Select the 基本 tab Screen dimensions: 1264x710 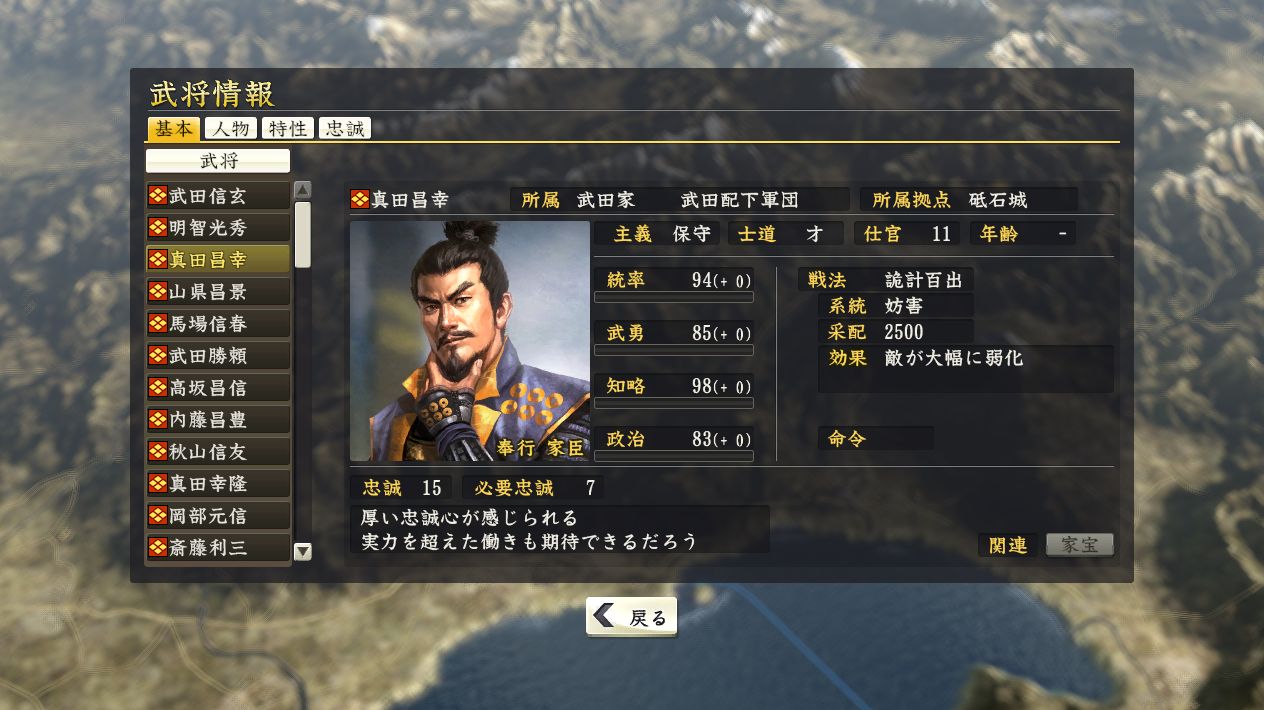pyautogui.click(x=173, y=128)
